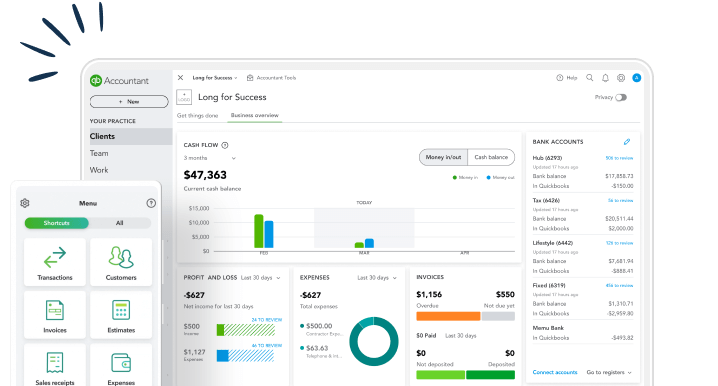The width and height of the screenshot is (718, 386).
Task: Close the client view with X icon
Action: point(180,77)
